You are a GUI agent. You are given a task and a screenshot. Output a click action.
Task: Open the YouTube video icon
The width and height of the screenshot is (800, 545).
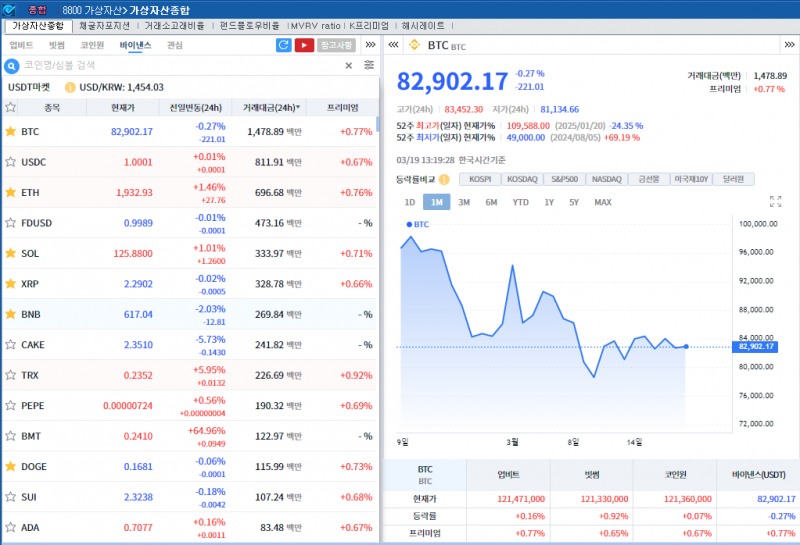(304, 45)
